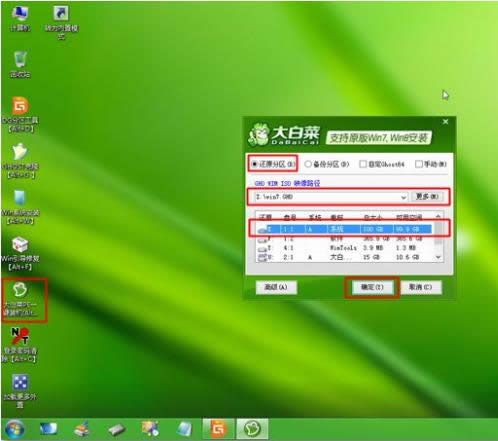This screenshot has width=498, height=441.
Task: Click the Windows Start orb
Action: pos(14,429)
